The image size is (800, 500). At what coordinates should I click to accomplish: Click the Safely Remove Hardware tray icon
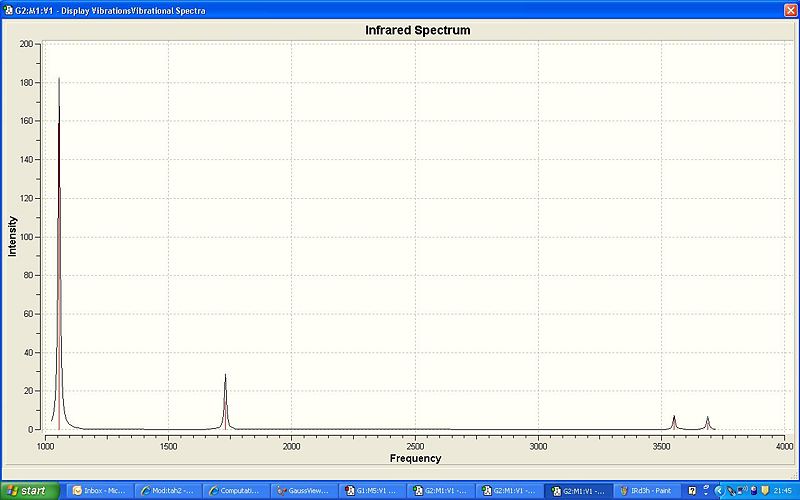731,491
